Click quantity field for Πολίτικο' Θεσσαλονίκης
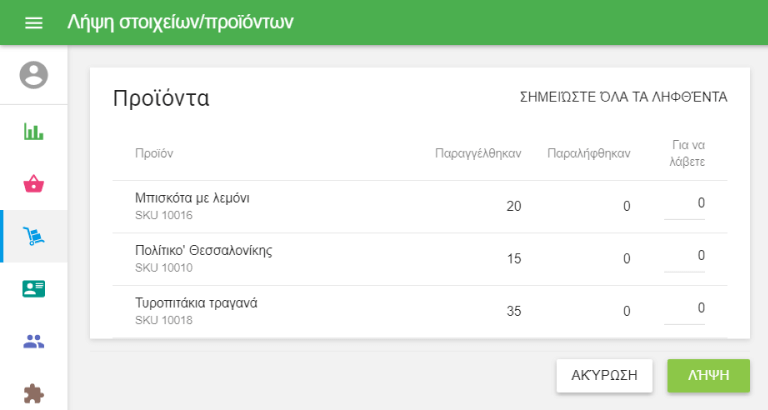The height and width of the screenshot is (410, 768). point(685,256)
